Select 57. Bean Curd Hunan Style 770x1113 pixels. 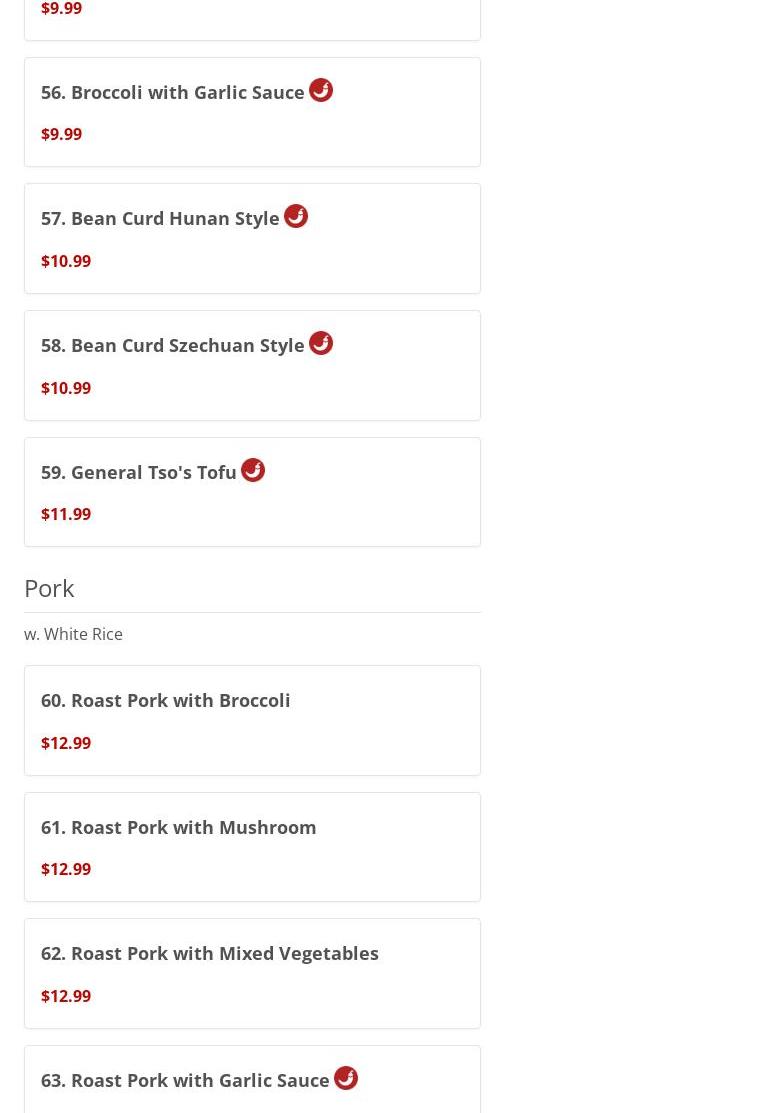click(252, 238)
